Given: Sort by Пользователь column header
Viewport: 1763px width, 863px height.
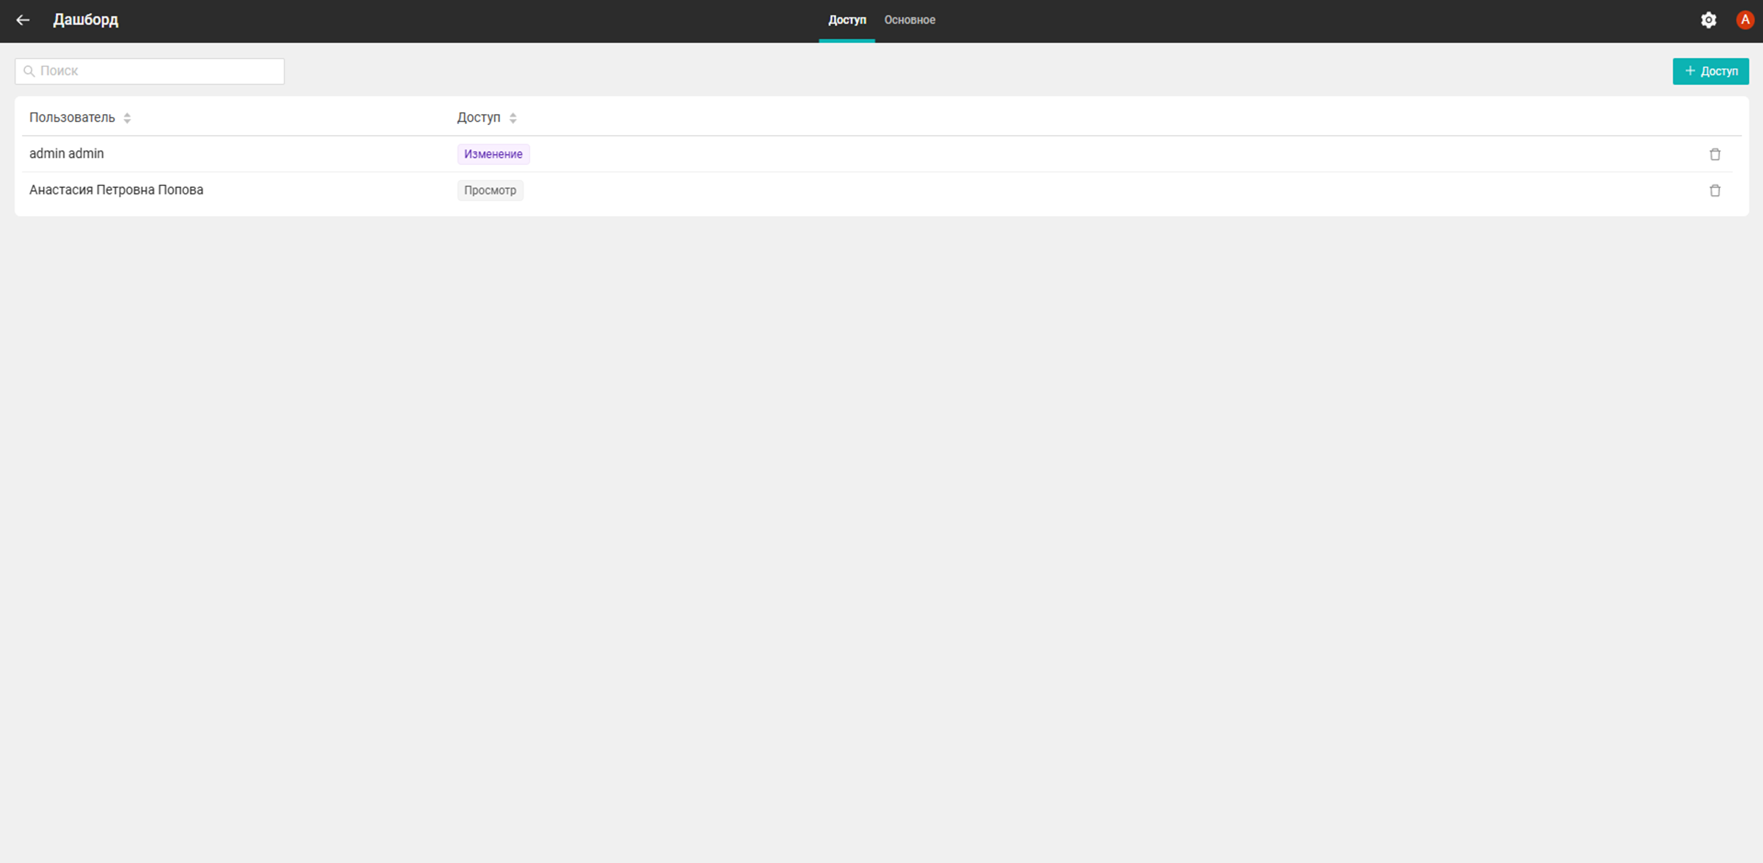Looking at the screenshot, I should [72, 118].
